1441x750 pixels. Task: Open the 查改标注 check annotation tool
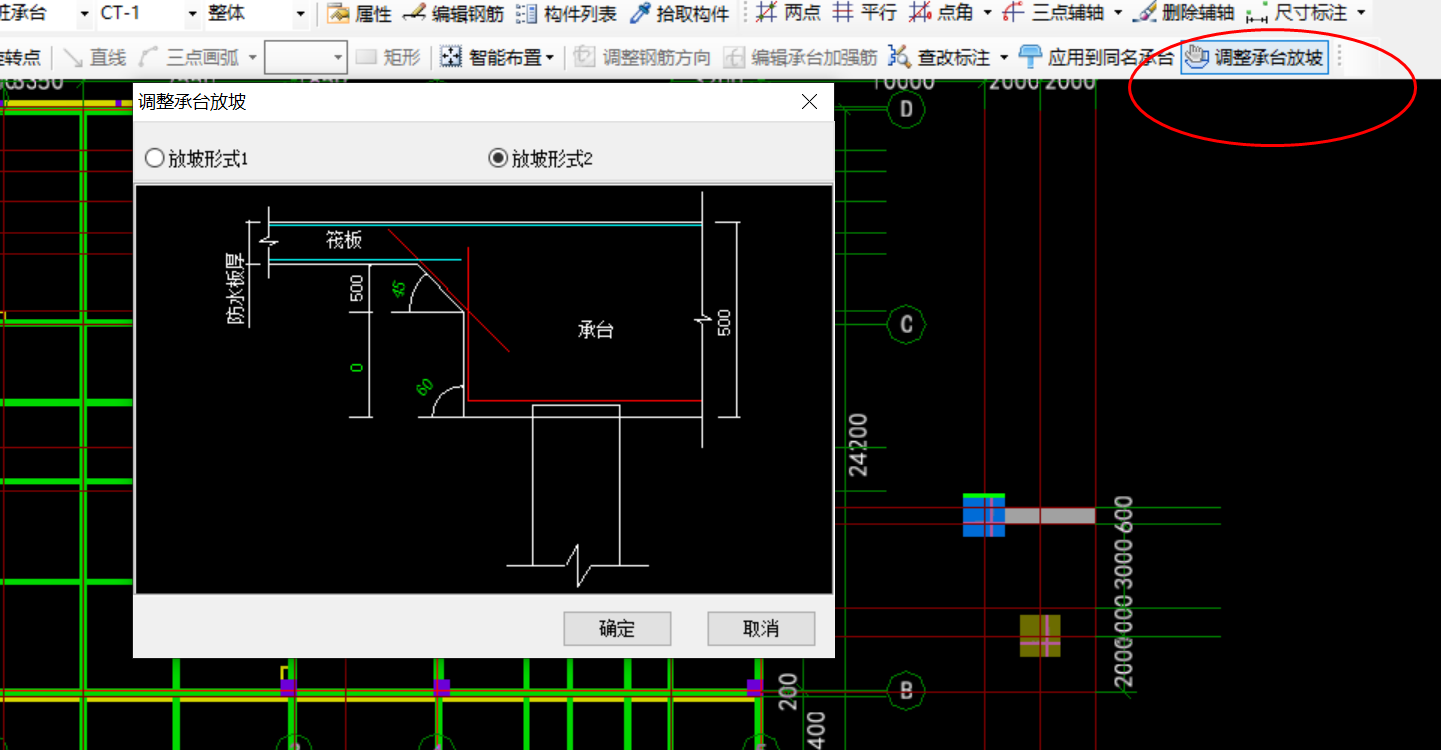tap(939, 57)
